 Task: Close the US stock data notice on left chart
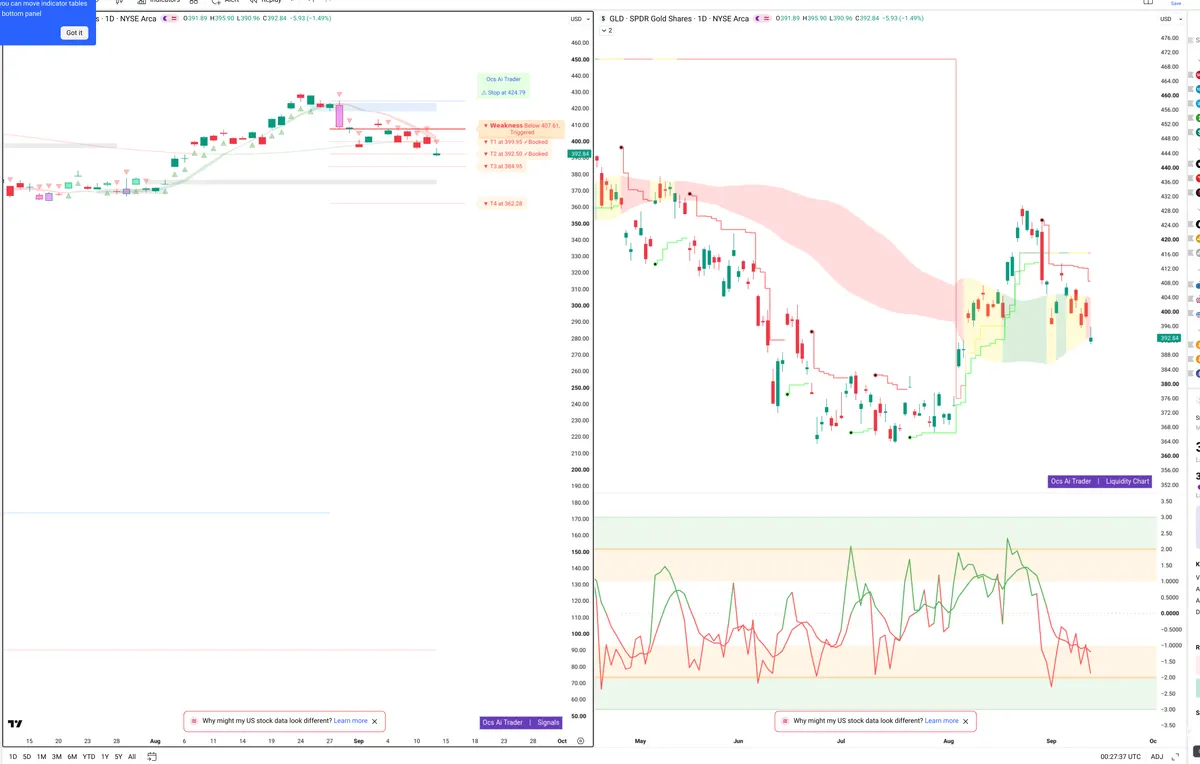click(x=375, y=721)
